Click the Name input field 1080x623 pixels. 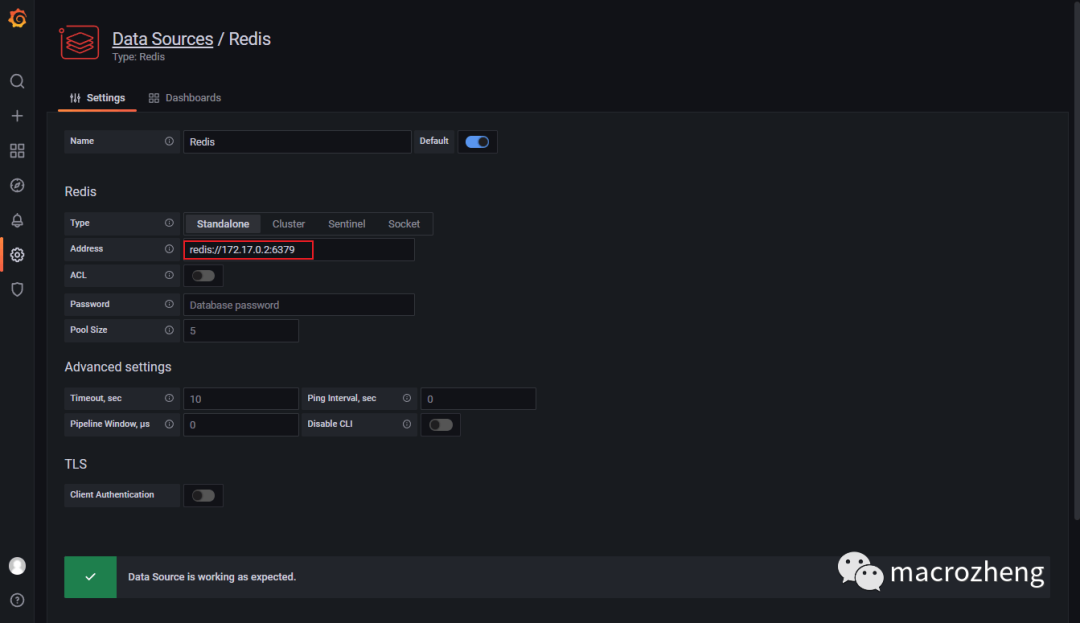point(297,142)
